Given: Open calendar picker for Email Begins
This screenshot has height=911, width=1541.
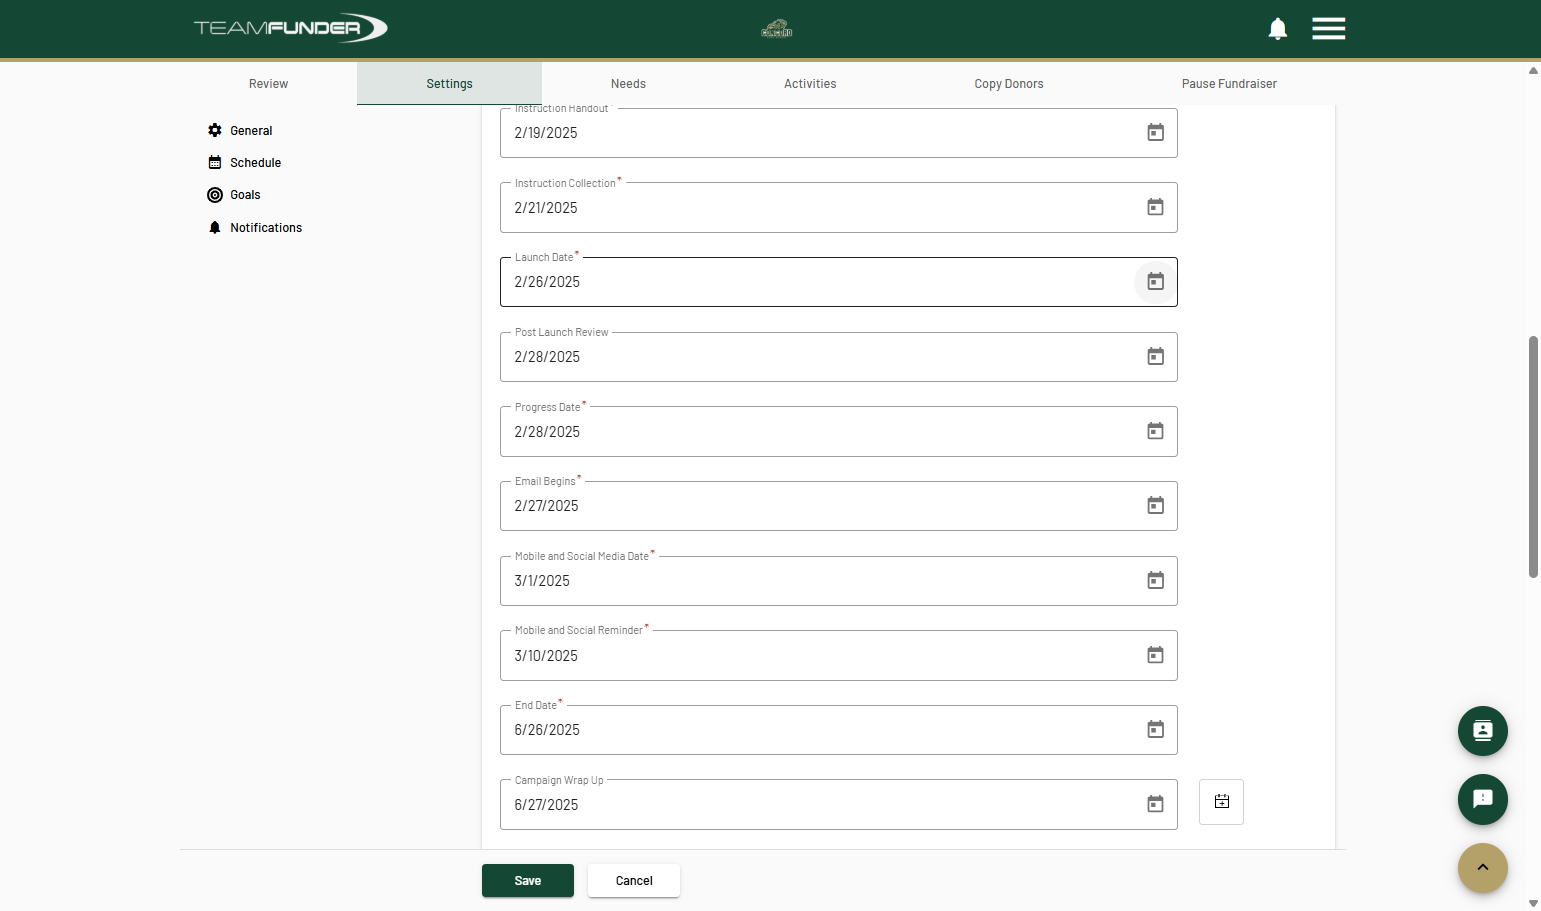Looking at the screenshot, I should tap(1155, 506).
